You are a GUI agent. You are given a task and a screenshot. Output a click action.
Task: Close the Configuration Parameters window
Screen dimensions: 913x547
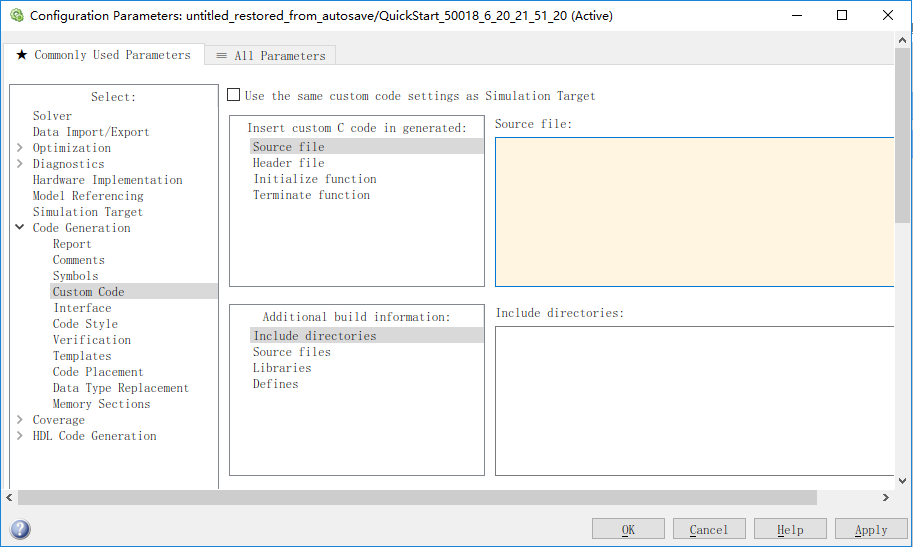[888, 15]
